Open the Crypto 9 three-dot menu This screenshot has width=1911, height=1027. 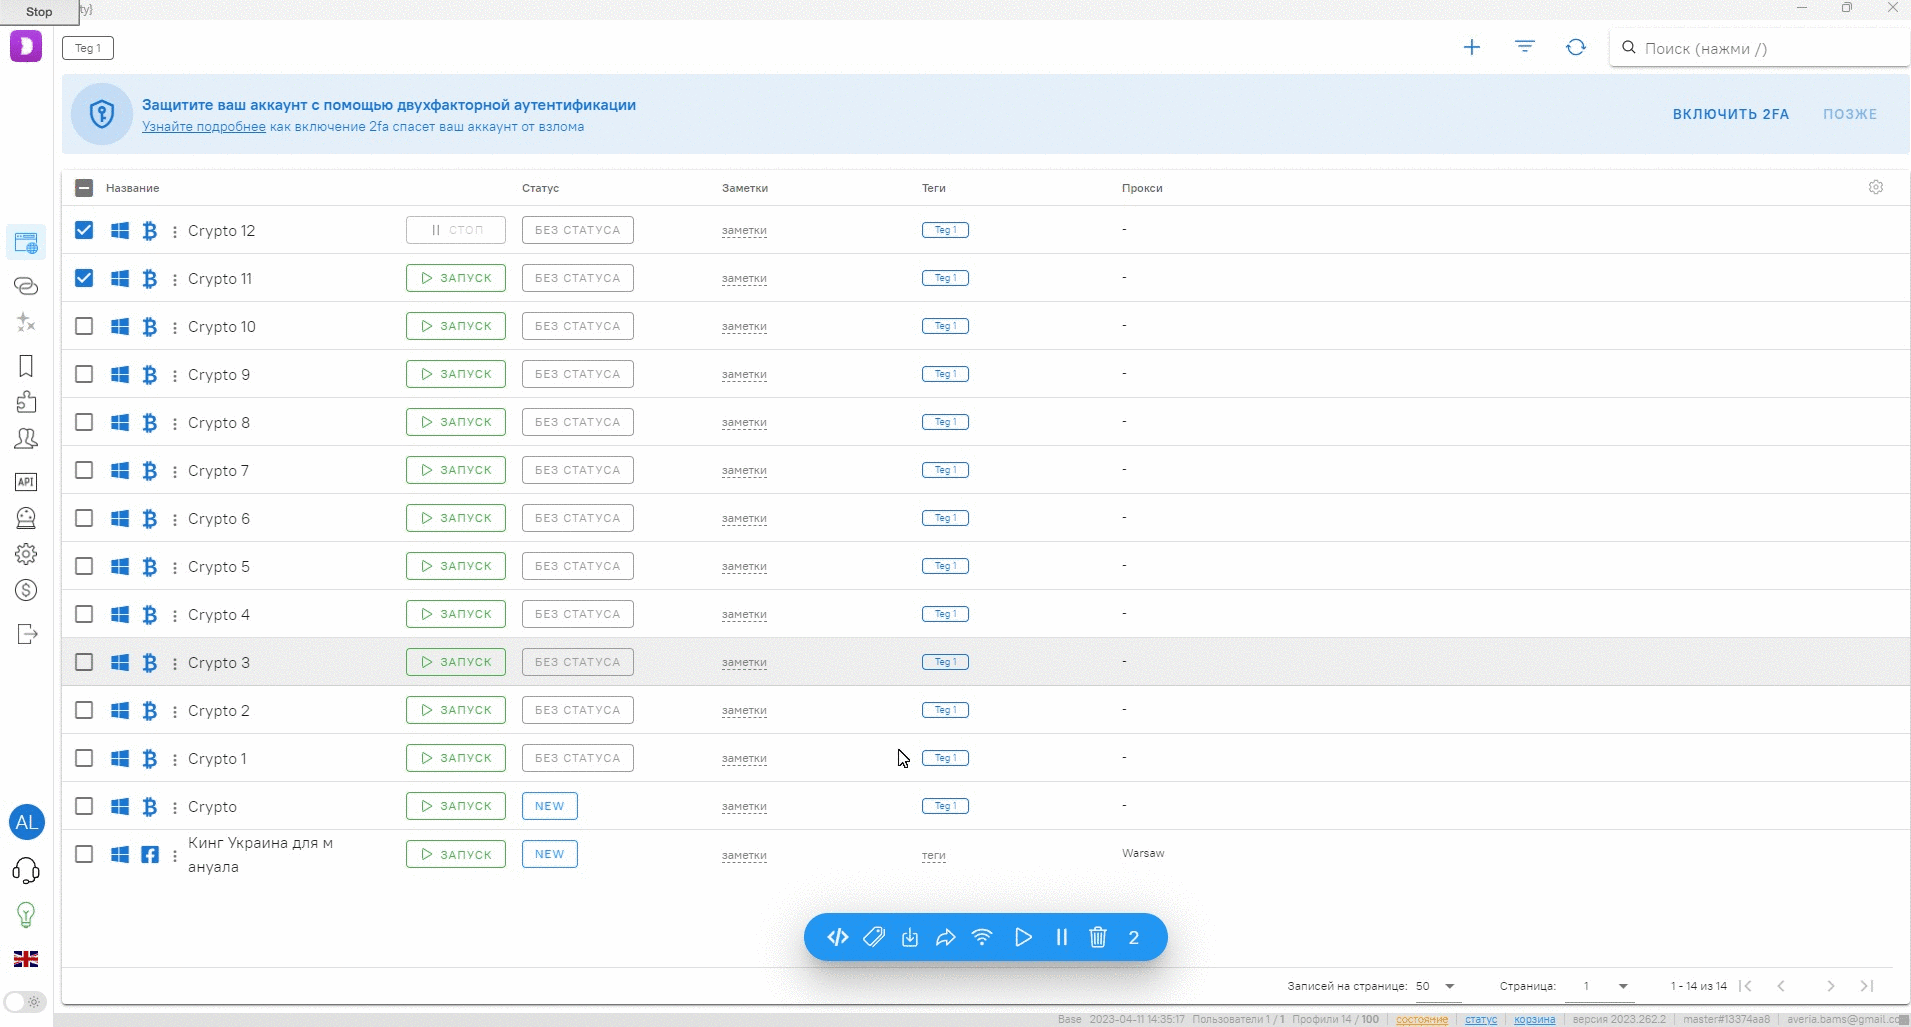[x=175, y=375]
